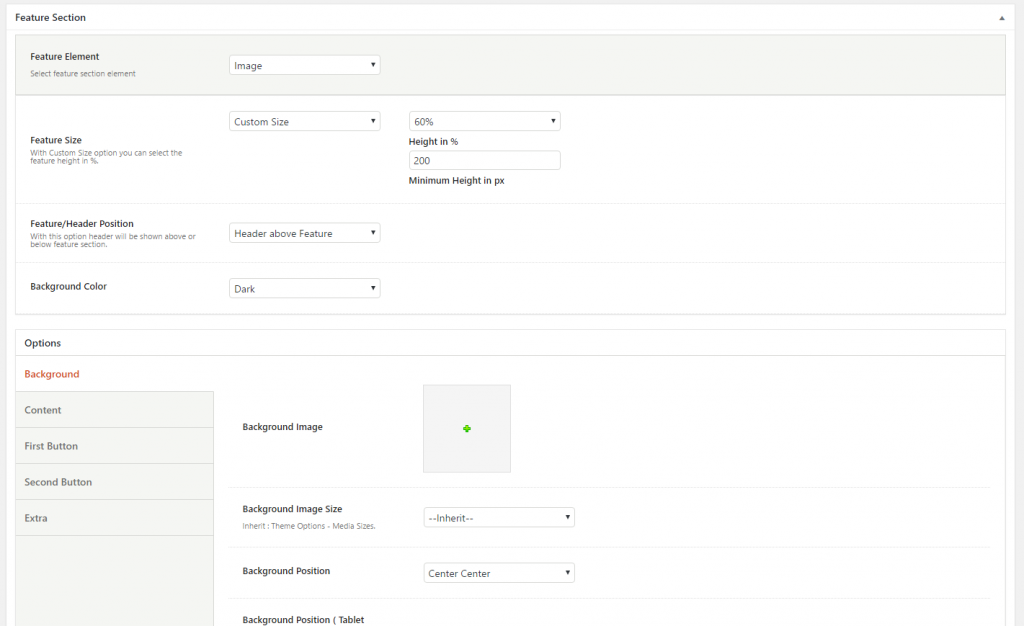Open the Background Image Size Inherit dropdown
1024x626 pixels.
coord(499,518)
